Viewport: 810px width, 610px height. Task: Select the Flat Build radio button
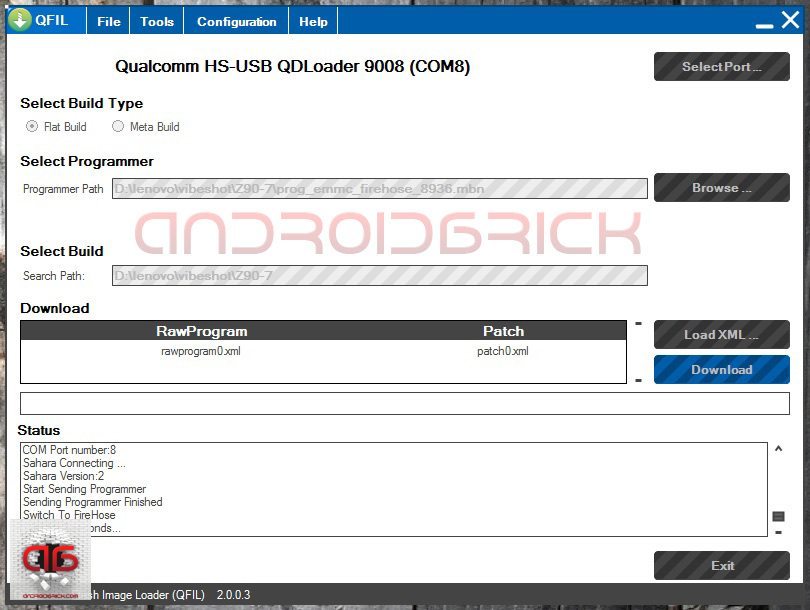(x=33, y=127)
